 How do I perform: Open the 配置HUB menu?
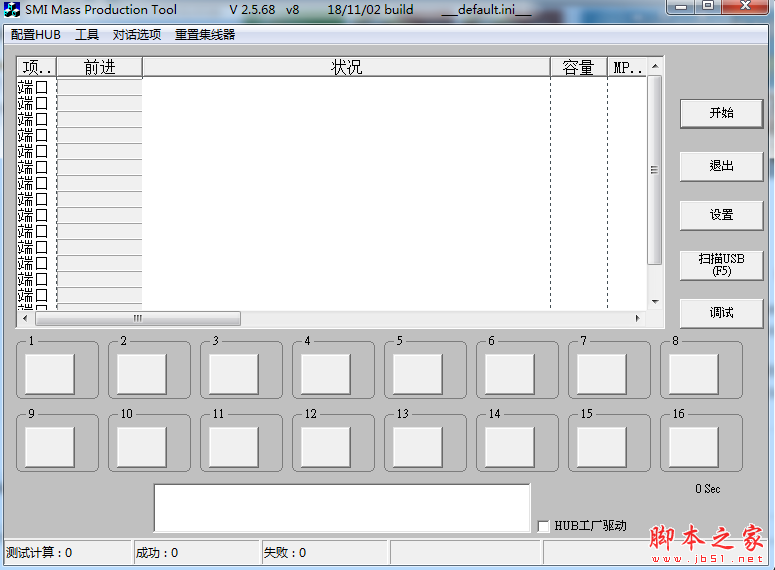[36, 35]
